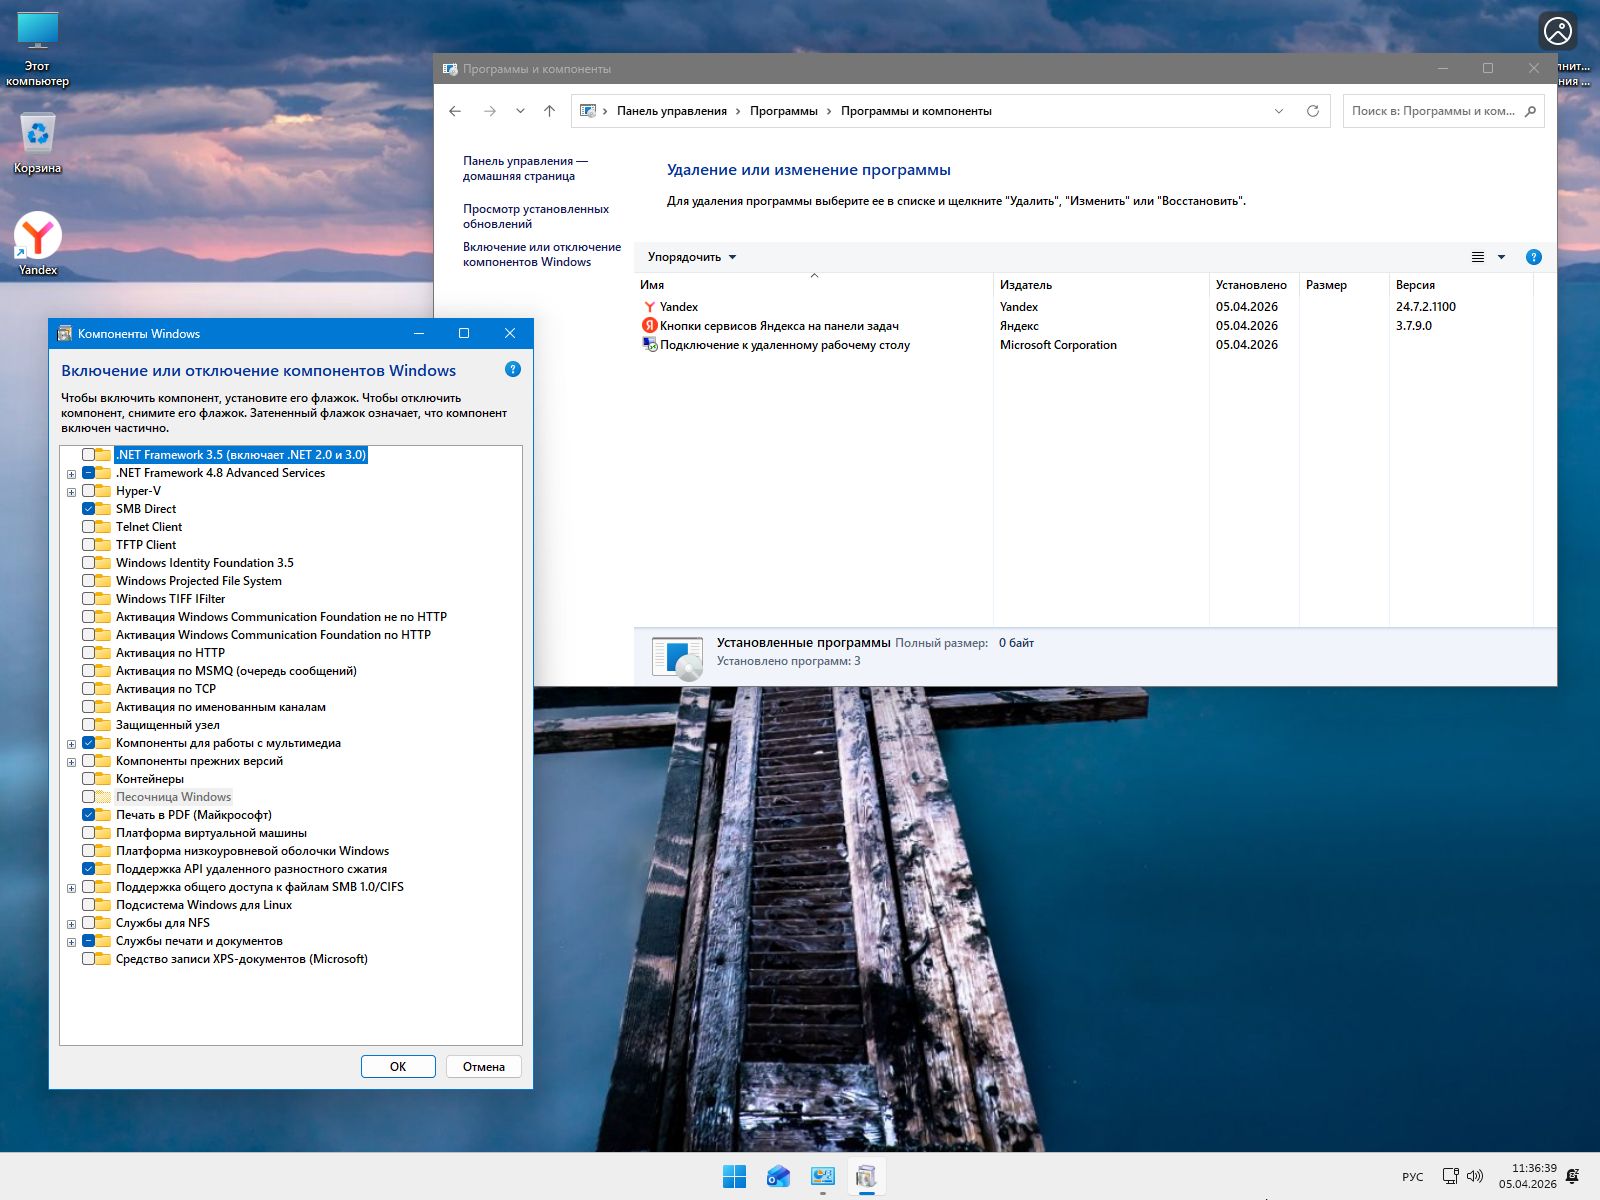Click the Windows Start button on taskbar
The height and width of the screenshot is (1200, 1600).
pos(734,1177)
